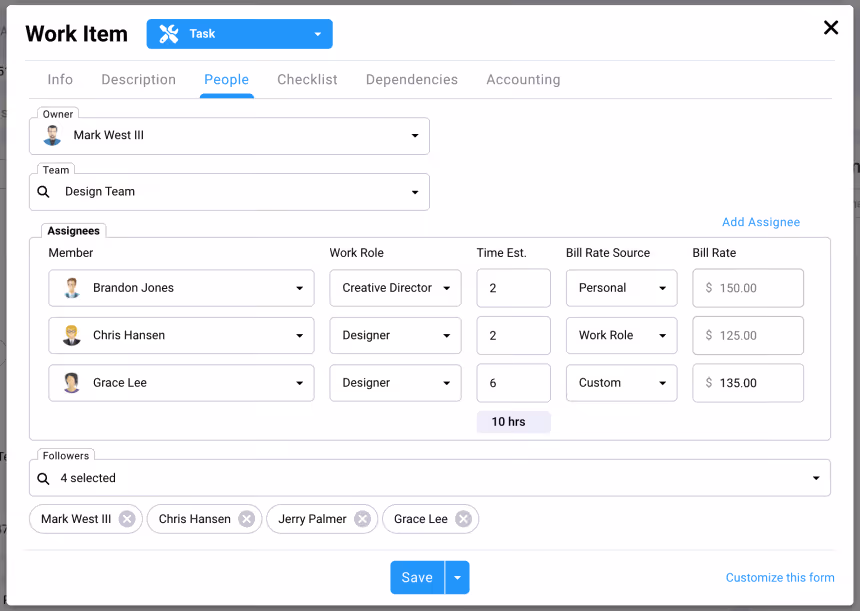Viewport: 860px width, 611px height.
Task: Remove Grace Lee follower chip
Action: coord(463,519)
